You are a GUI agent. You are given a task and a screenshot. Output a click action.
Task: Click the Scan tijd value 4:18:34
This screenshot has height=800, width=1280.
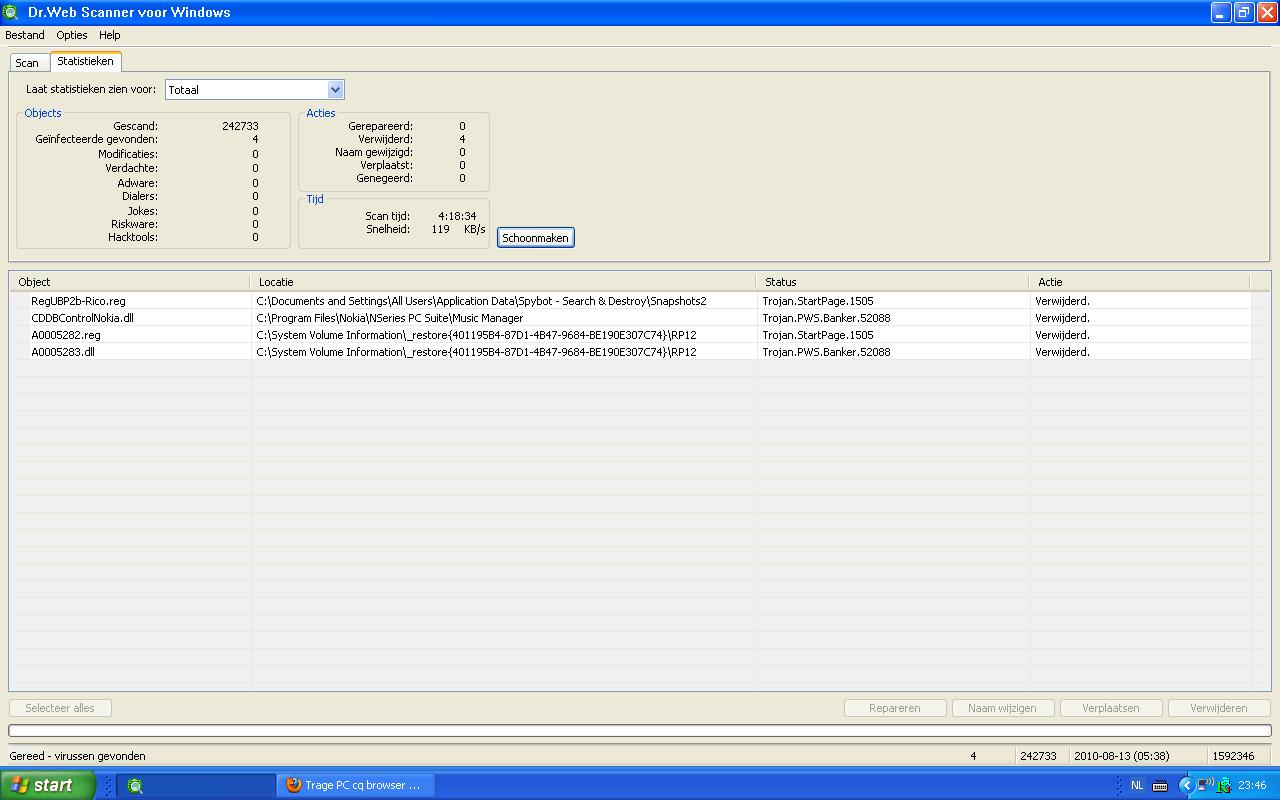(457, 216)
